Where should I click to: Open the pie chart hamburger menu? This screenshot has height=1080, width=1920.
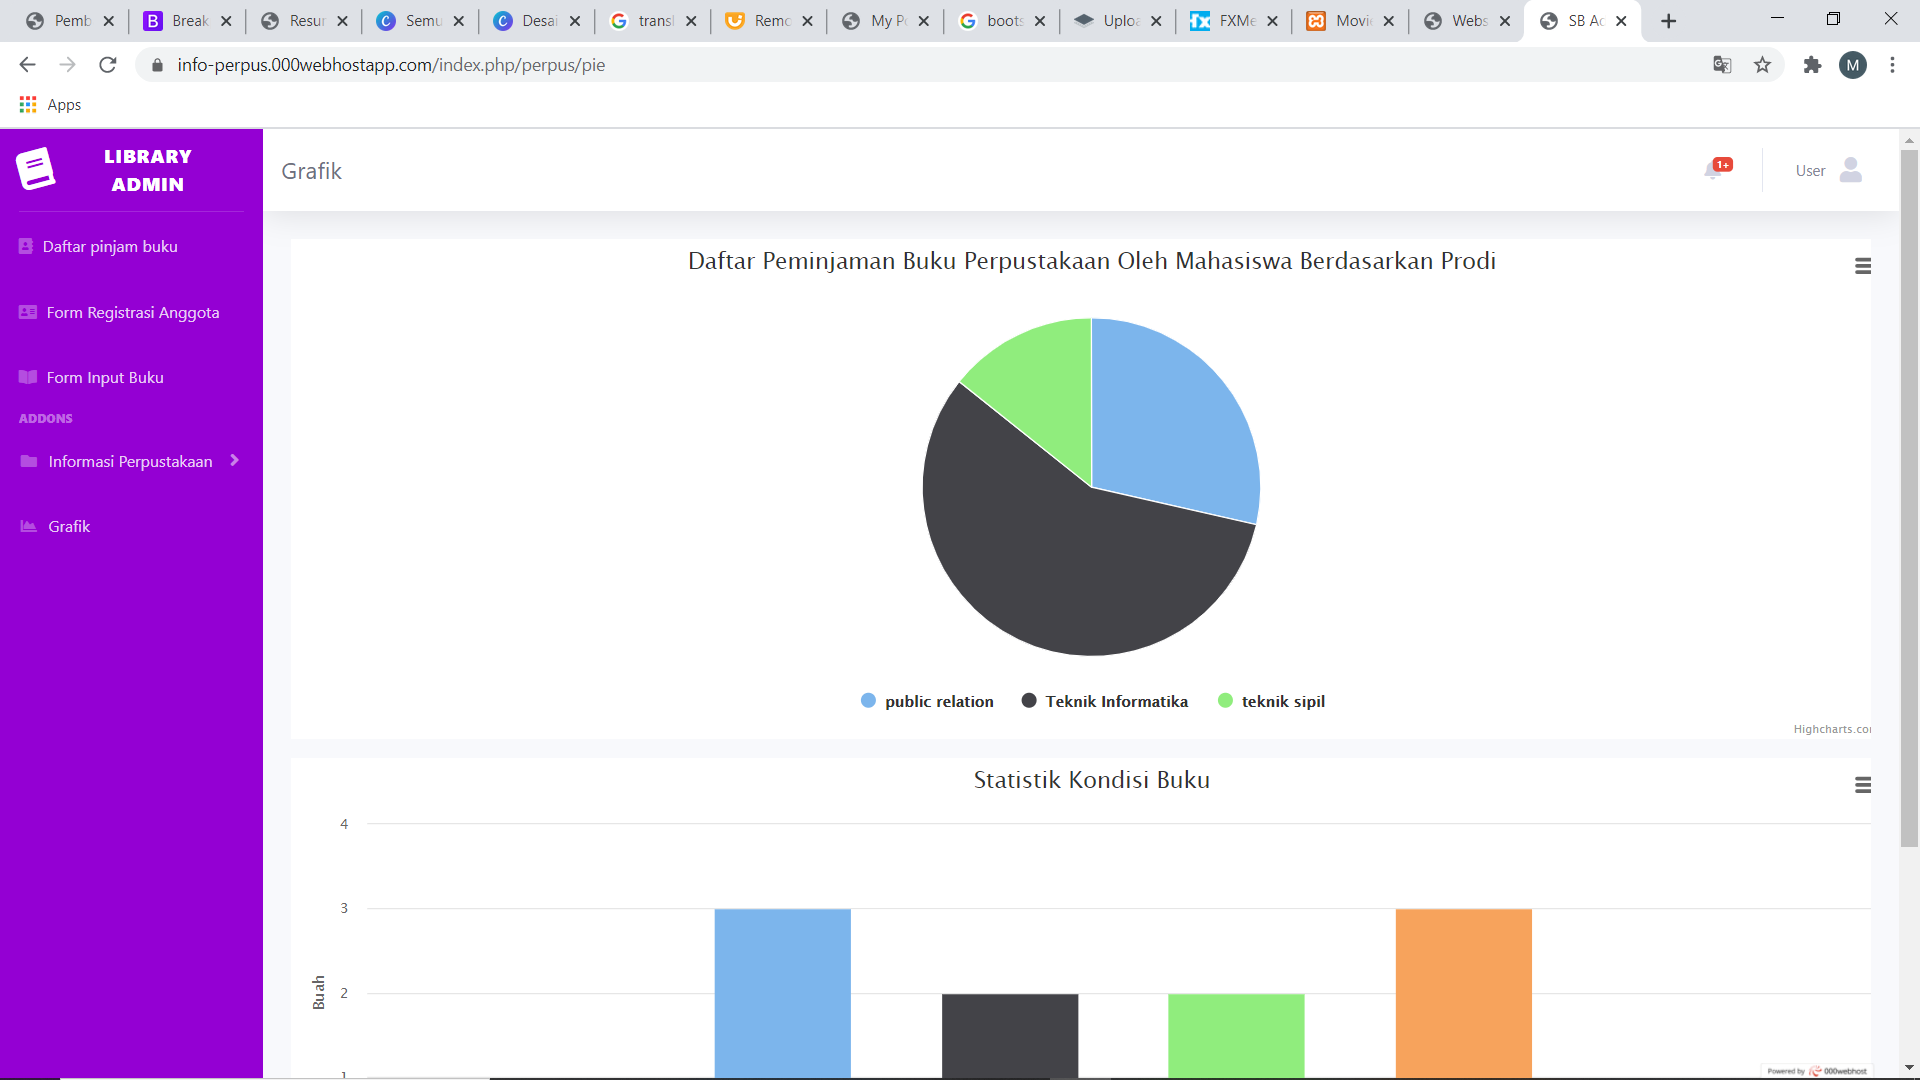(1862, 266)
